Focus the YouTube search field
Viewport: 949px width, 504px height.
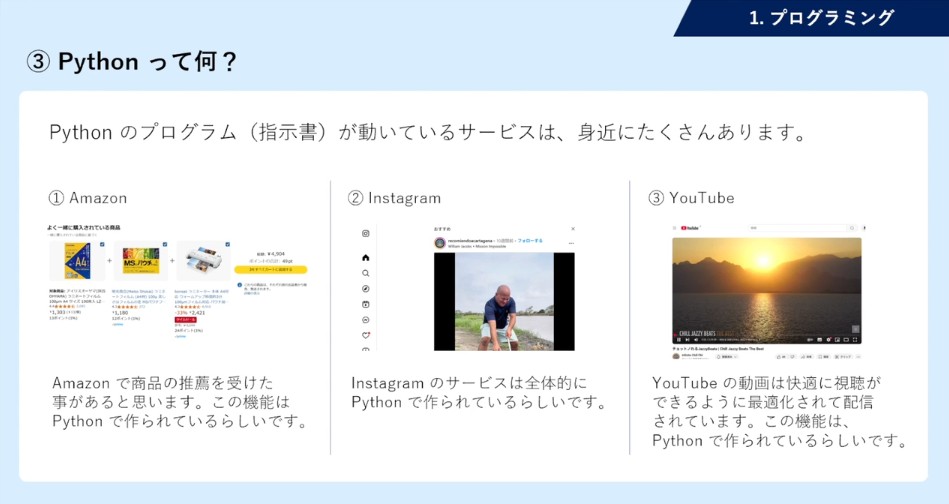coord(798,228)
